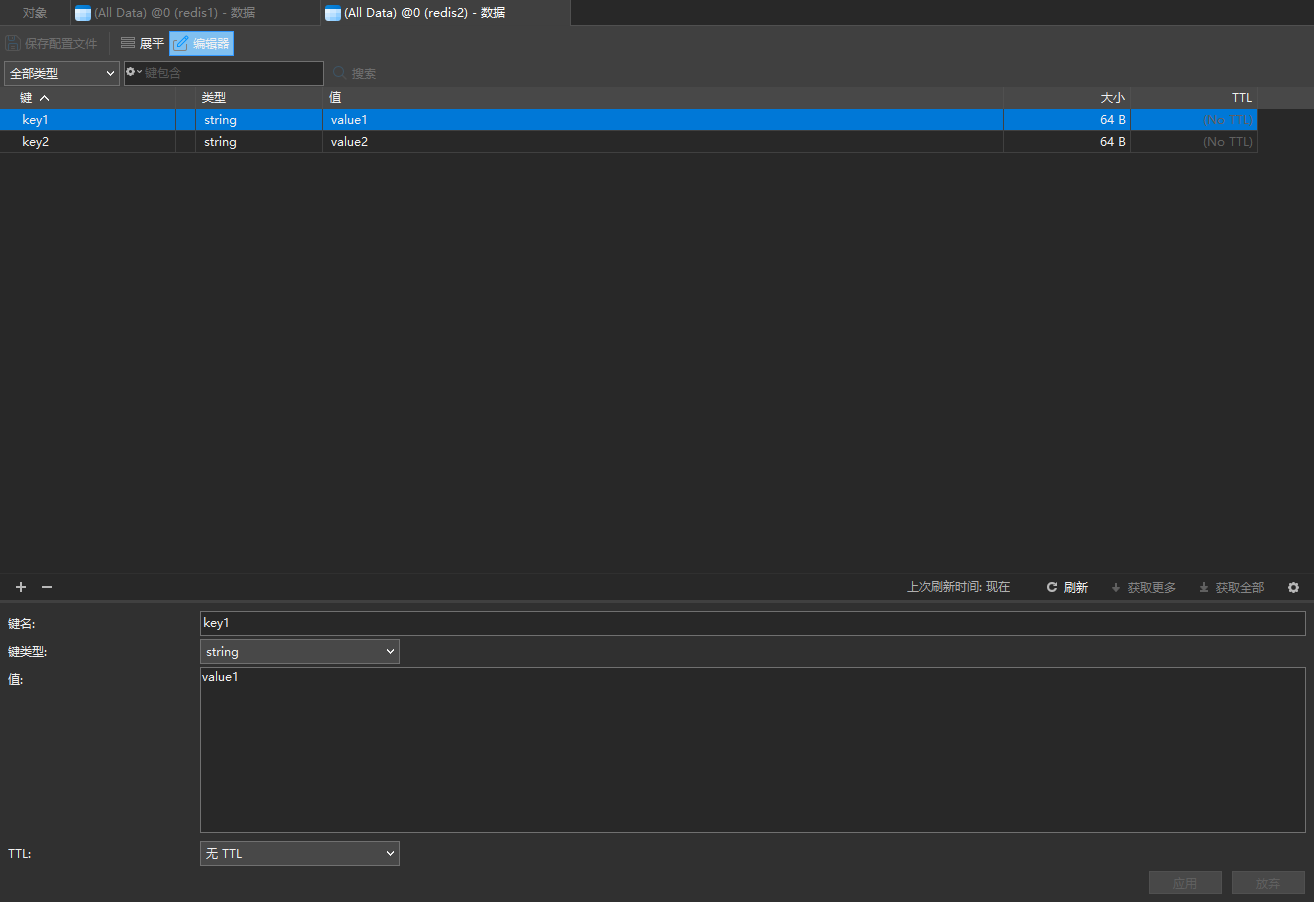The height and width of the screenshot is (902, 1314).
Task: Click the add key plus icon
Action: tap(21, 587)
